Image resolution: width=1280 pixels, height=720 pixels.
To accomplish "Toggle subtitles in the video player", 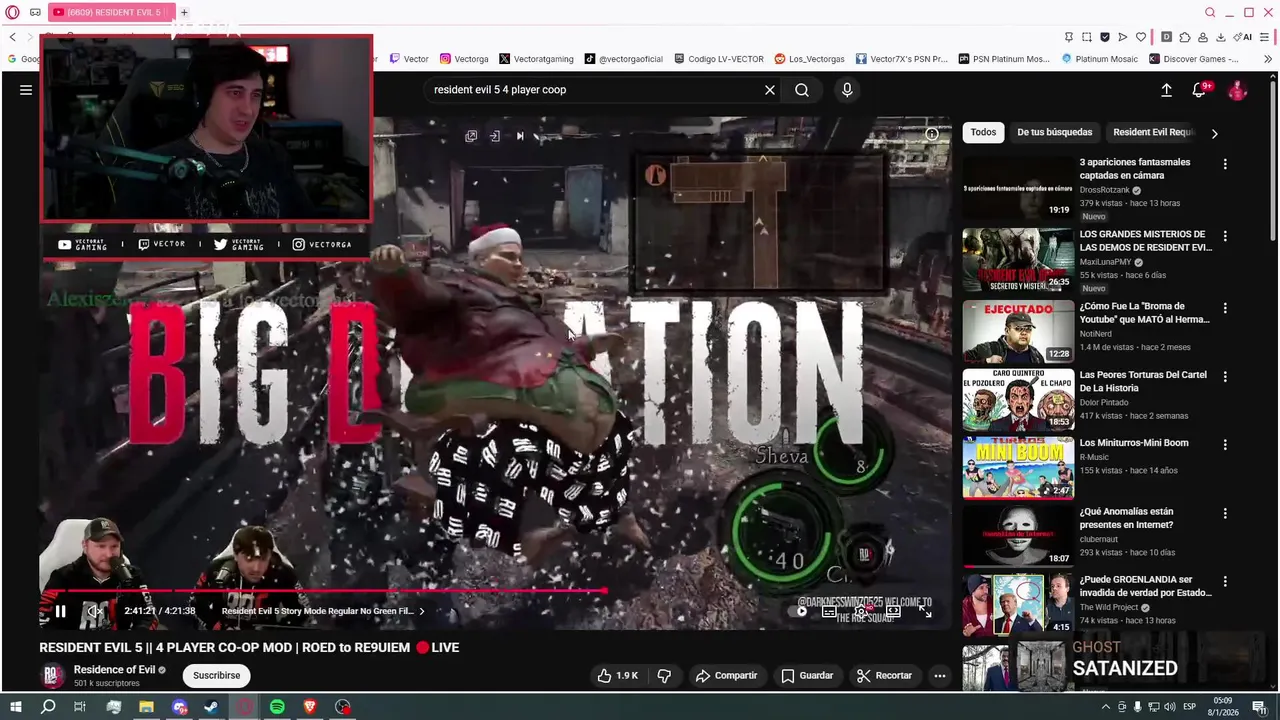I will click(x=829, y=611).
